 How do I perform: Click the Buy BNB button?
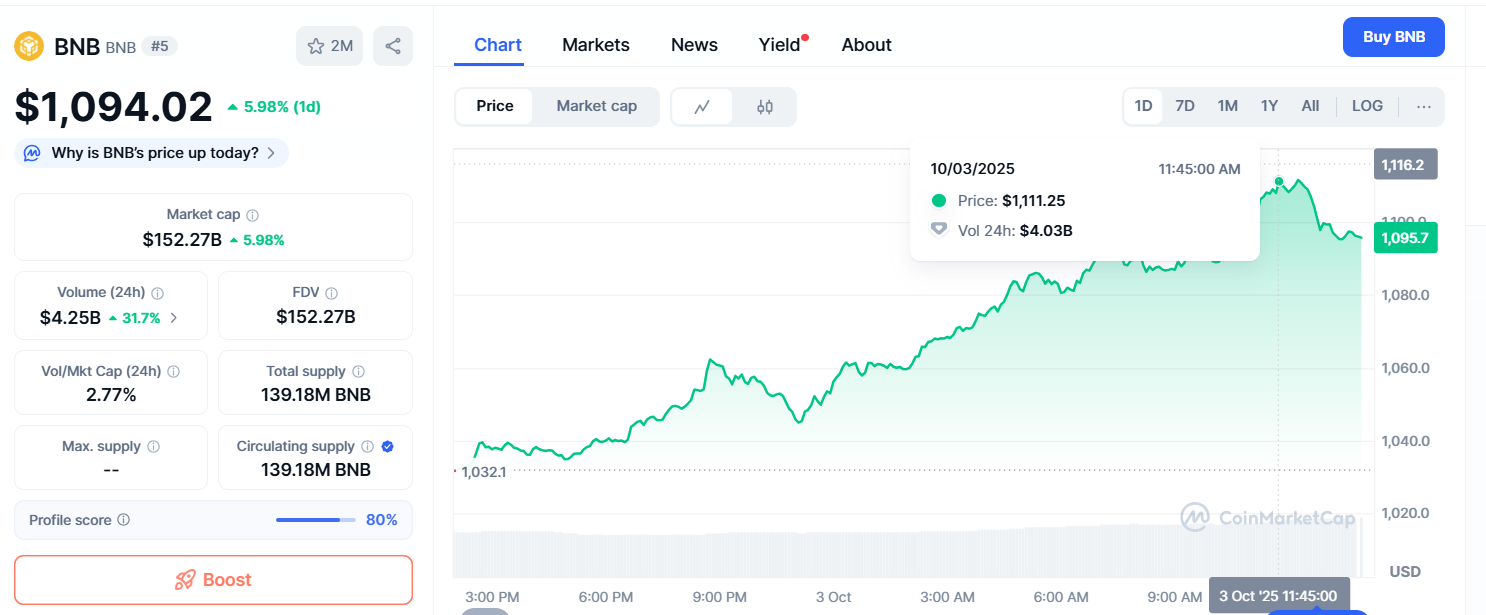pyautogui.click(x=1393, y=37)
